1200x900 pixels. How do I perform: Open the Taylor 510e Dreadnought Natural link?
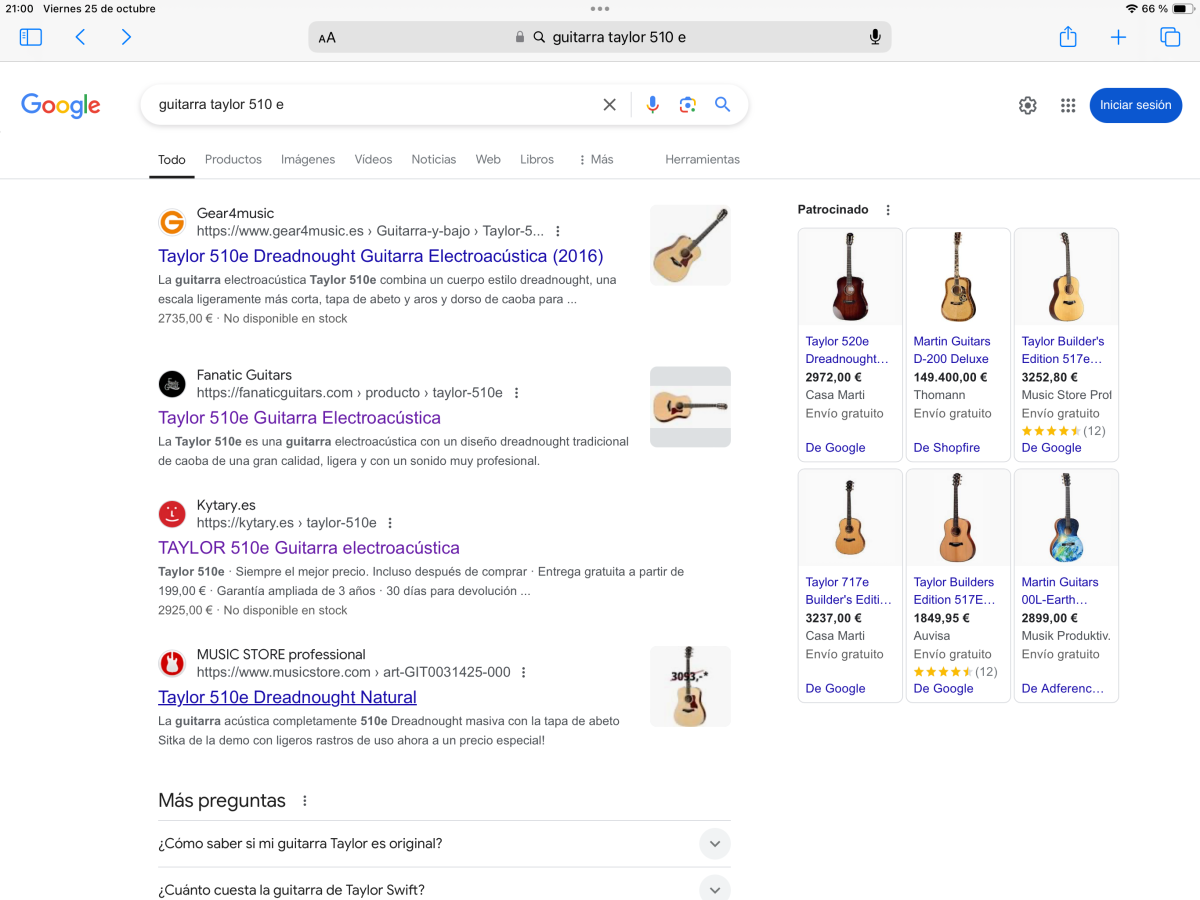point(287,697)
